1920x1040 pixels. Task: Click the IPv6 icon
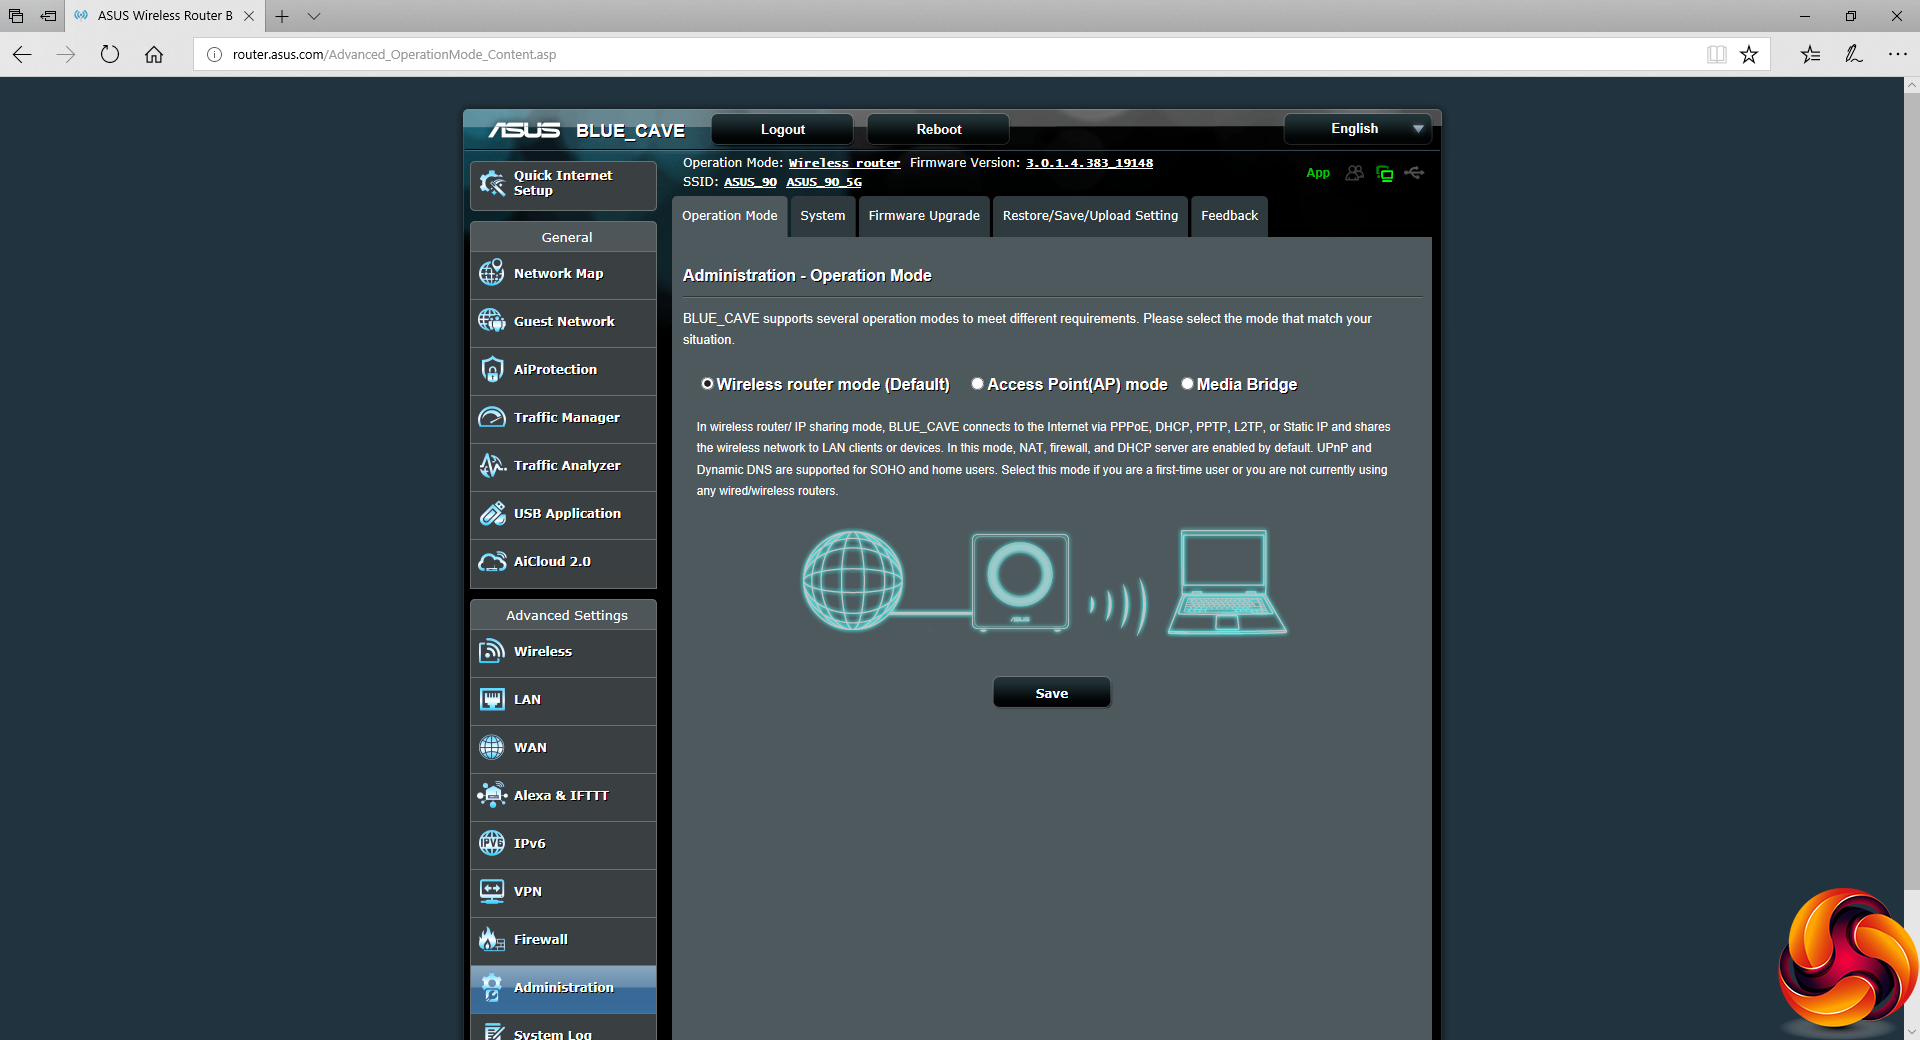point(492,843)
